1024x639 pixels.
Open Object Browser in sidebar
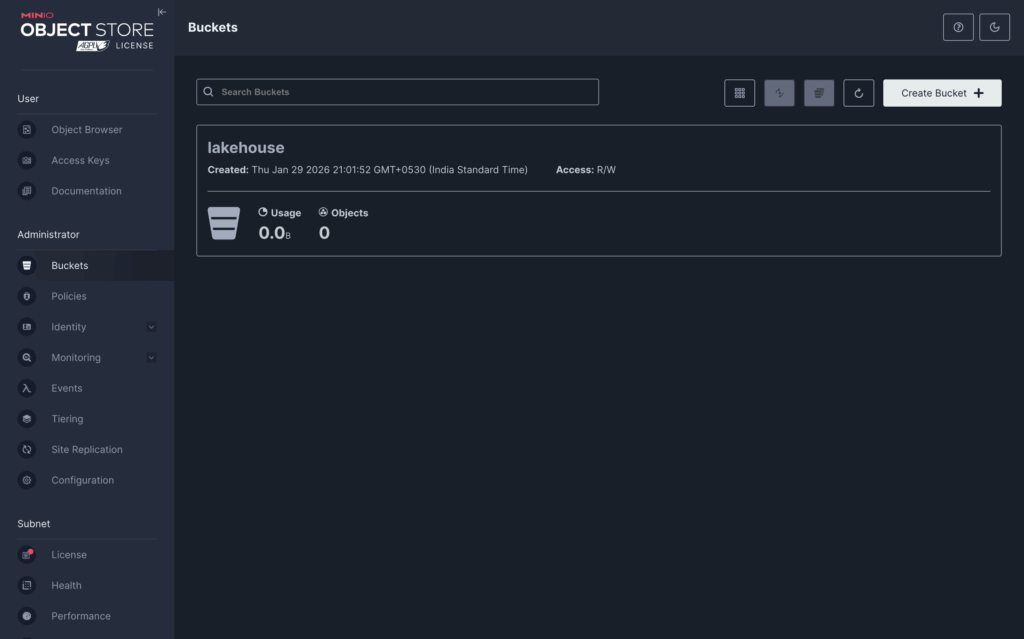pos(87,130)
